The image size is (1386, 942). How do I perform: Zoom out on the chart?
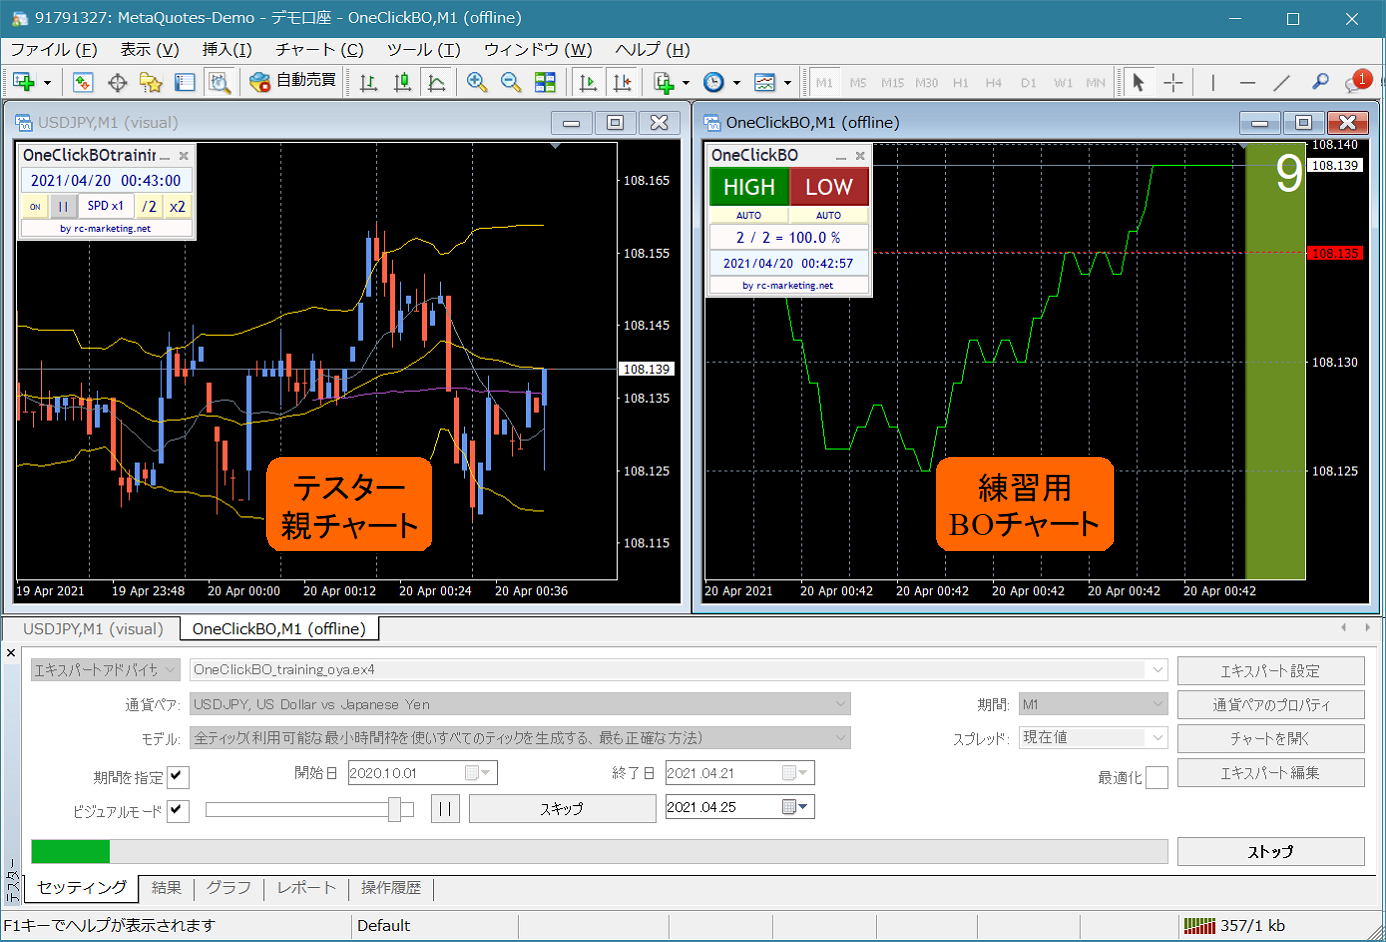pos(511,82)
